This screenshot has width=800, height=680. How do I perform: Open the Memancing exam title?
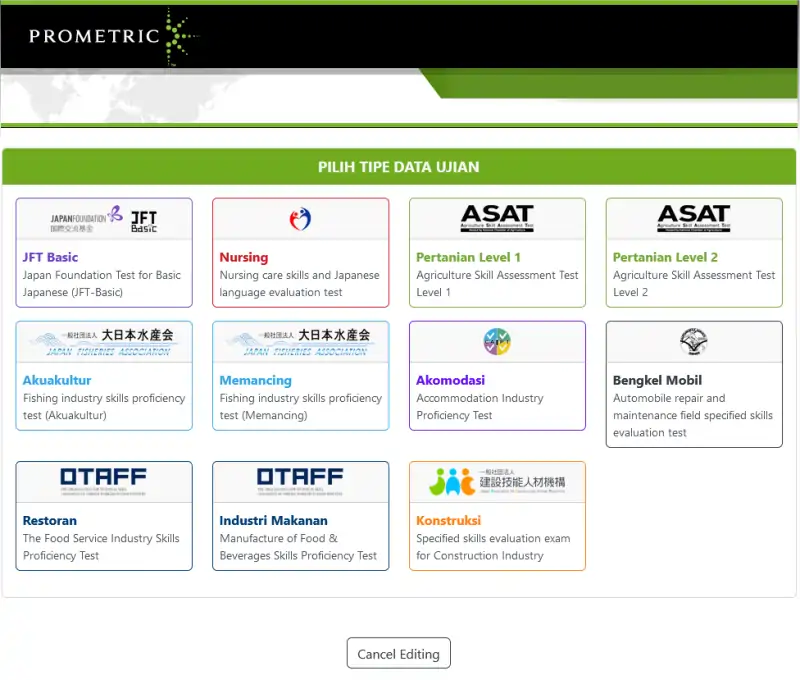tap(256, 380)
